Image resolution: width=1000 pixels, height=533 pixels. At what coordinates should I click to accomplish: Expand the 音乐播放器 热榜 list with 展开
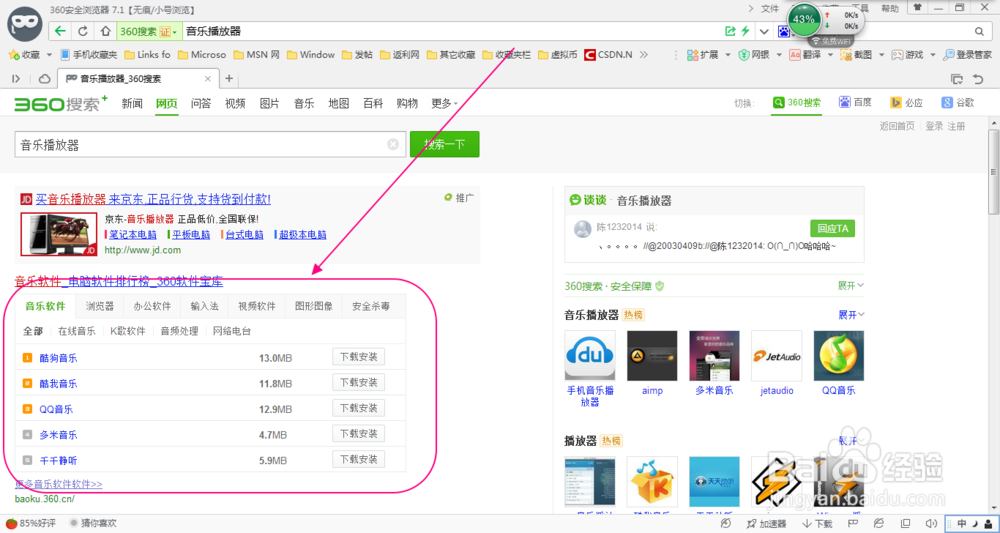tap(851, 315)
